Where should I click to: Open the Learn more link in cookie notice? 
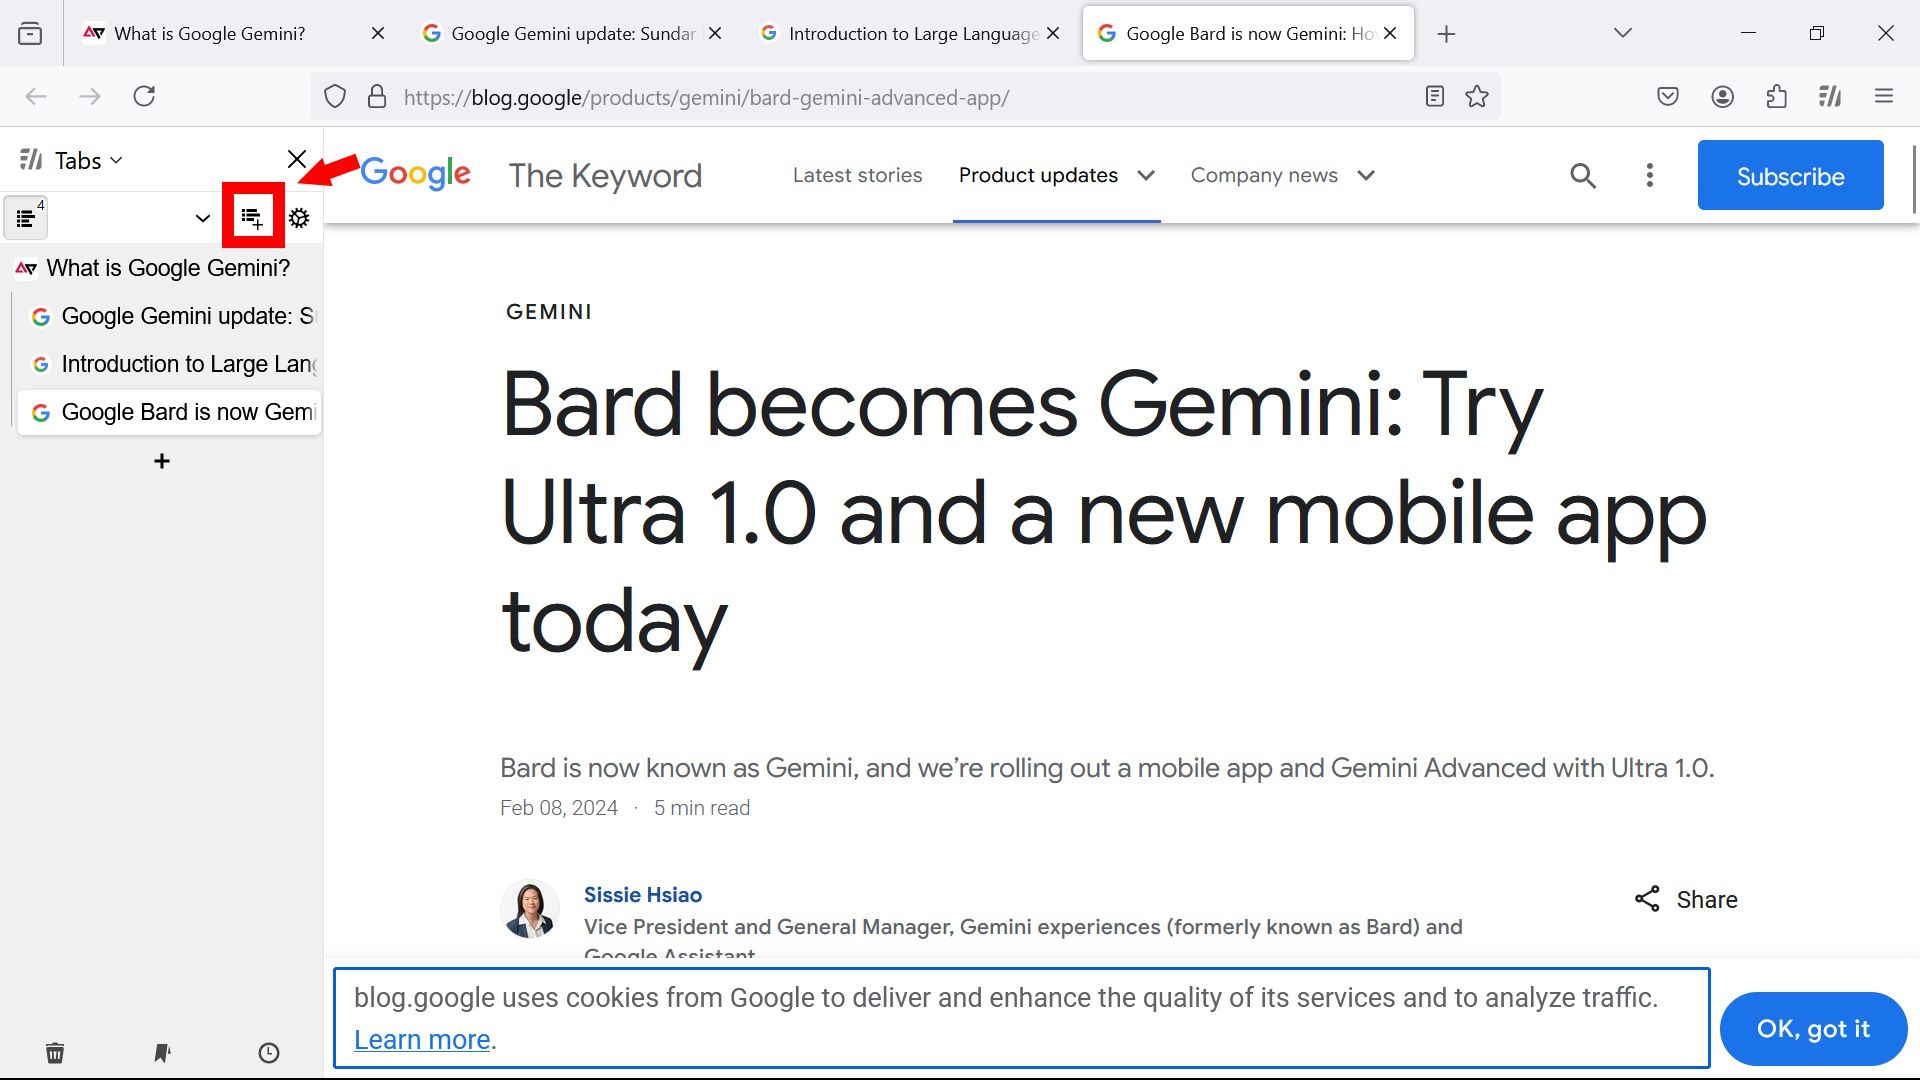pyautogui.click(x=420, y=1039)
